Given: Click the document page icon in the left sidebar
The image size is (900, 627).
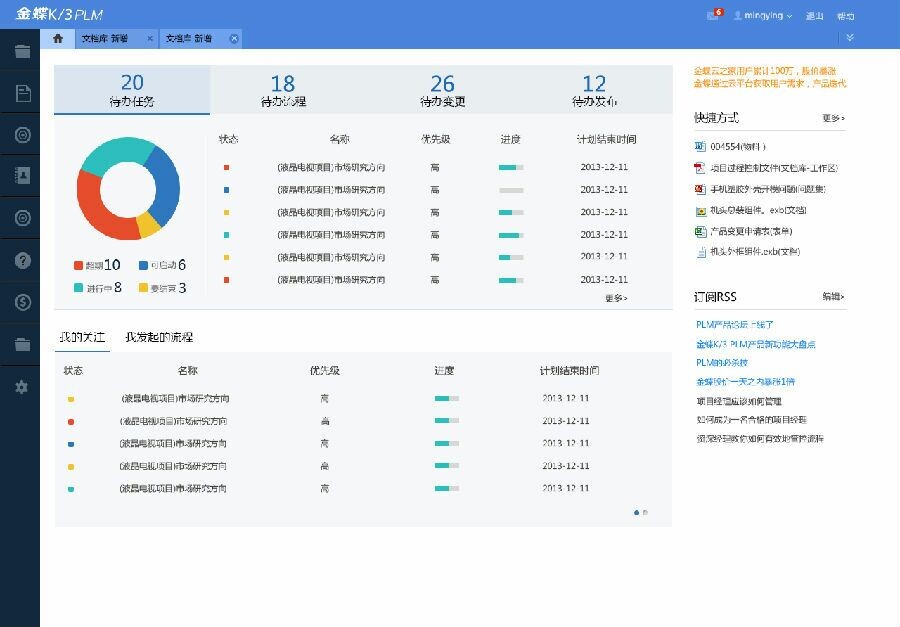Looking at the screenshot, I should [22, 92].
